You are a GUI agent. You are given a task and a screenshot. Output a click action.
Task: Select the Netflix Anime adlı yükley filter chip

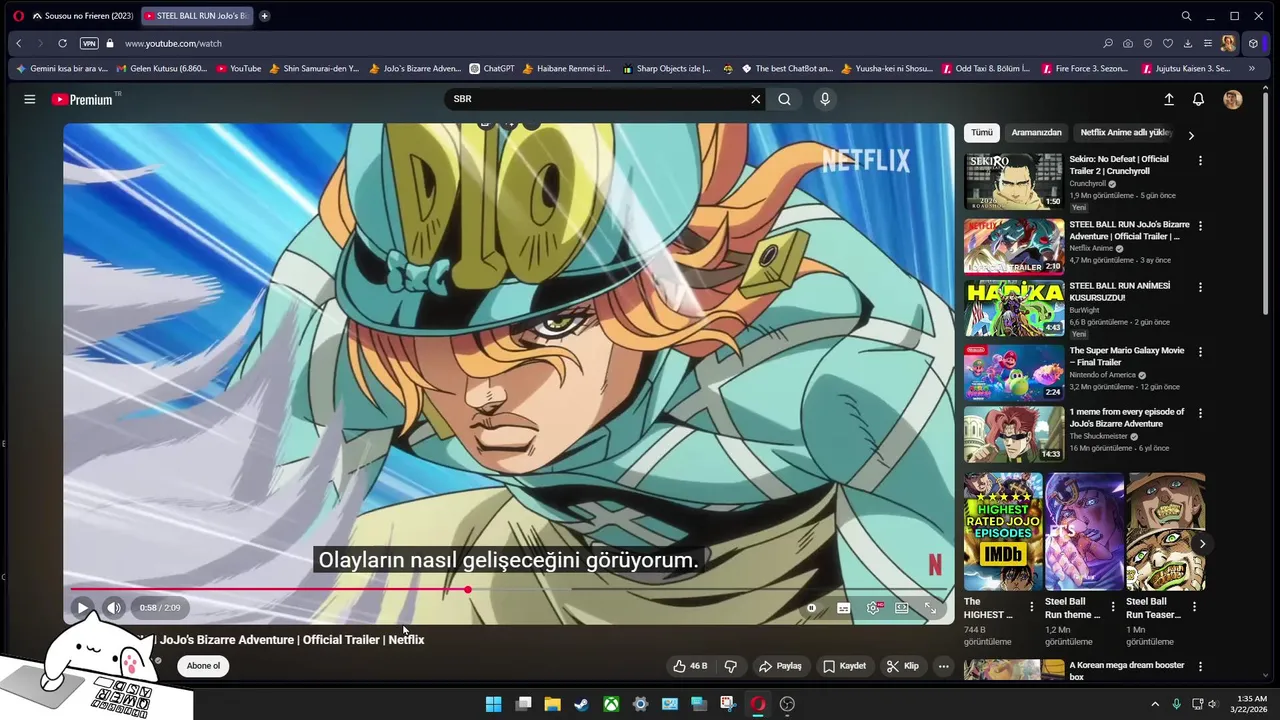1126,133
